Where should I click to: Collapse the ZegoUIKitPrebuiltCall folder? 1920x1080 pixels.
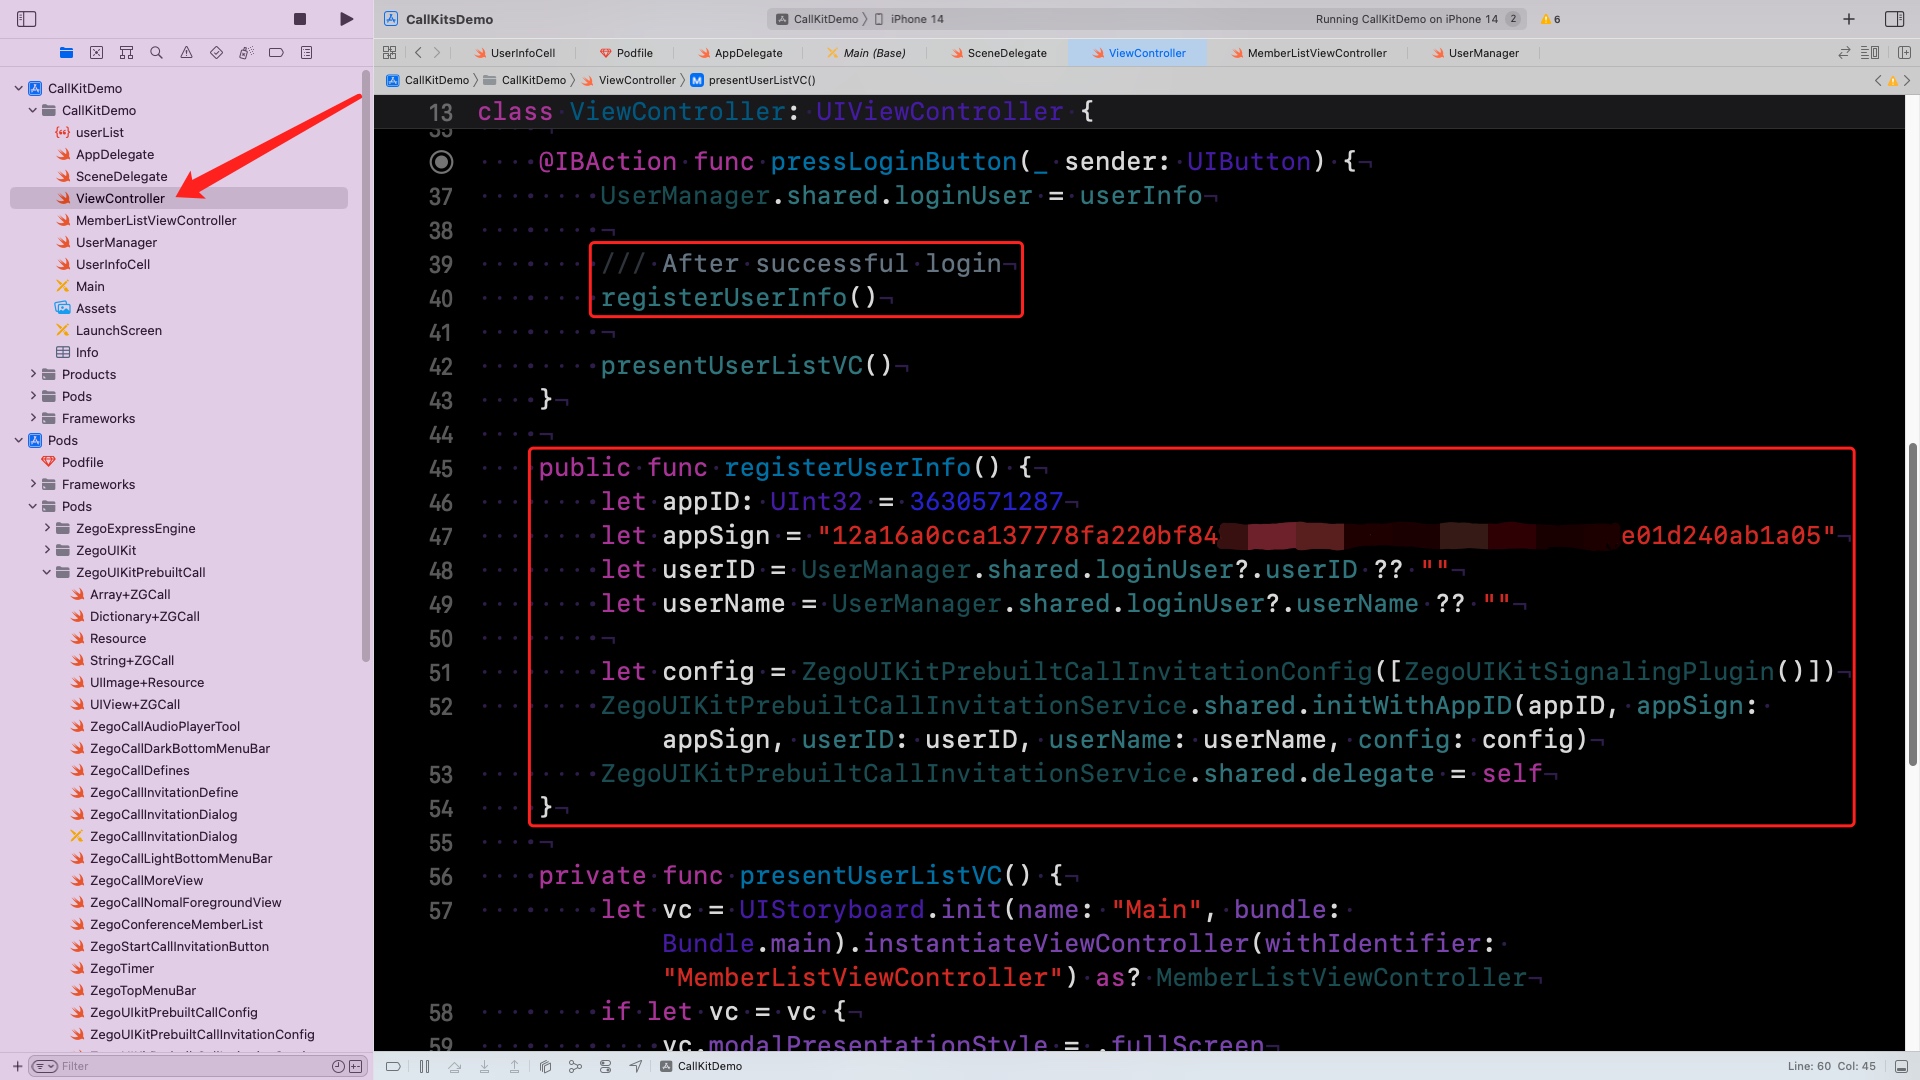[x=47, y=573]
